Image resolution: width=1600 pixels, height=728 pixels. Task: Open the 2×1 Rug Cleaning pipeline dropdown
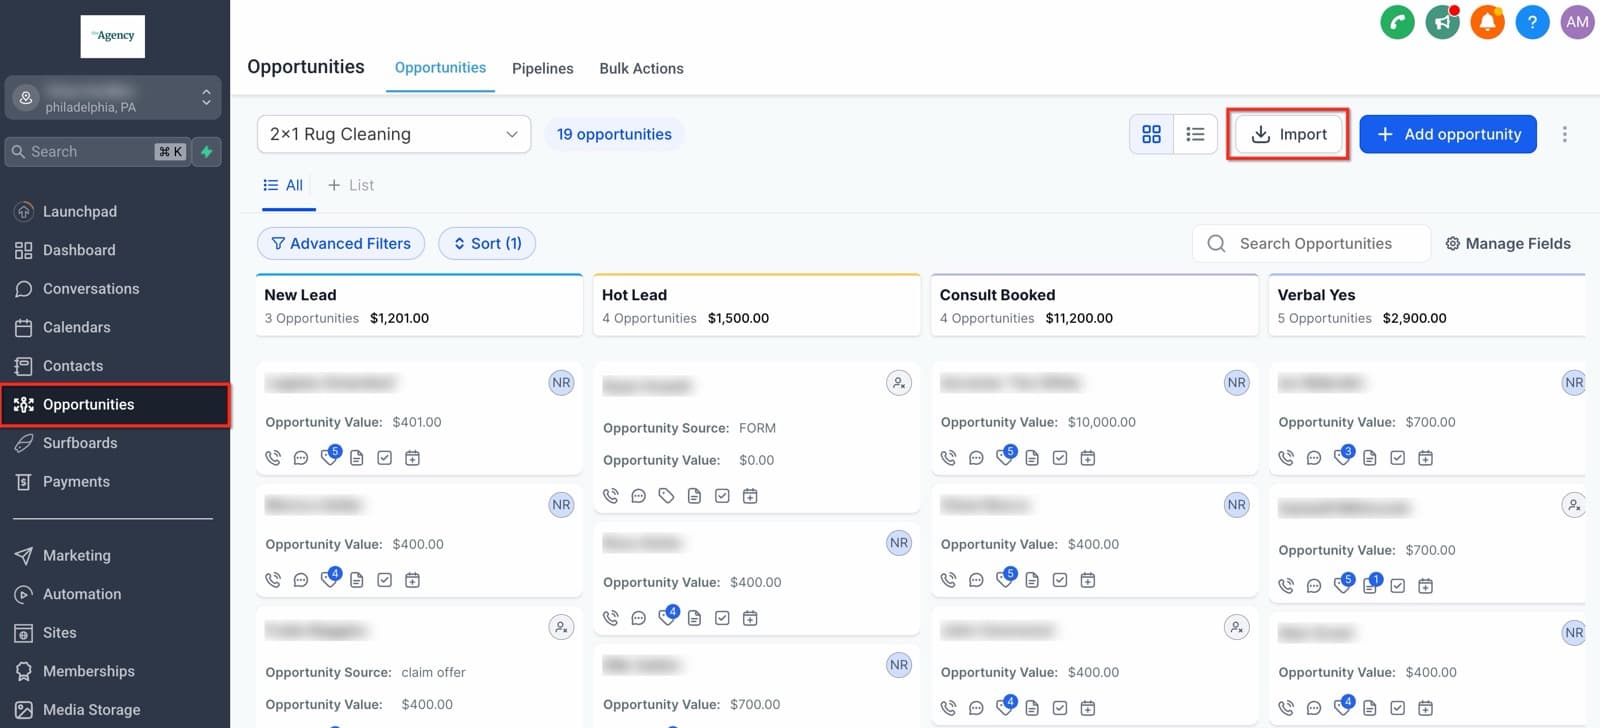click(394, 134)
